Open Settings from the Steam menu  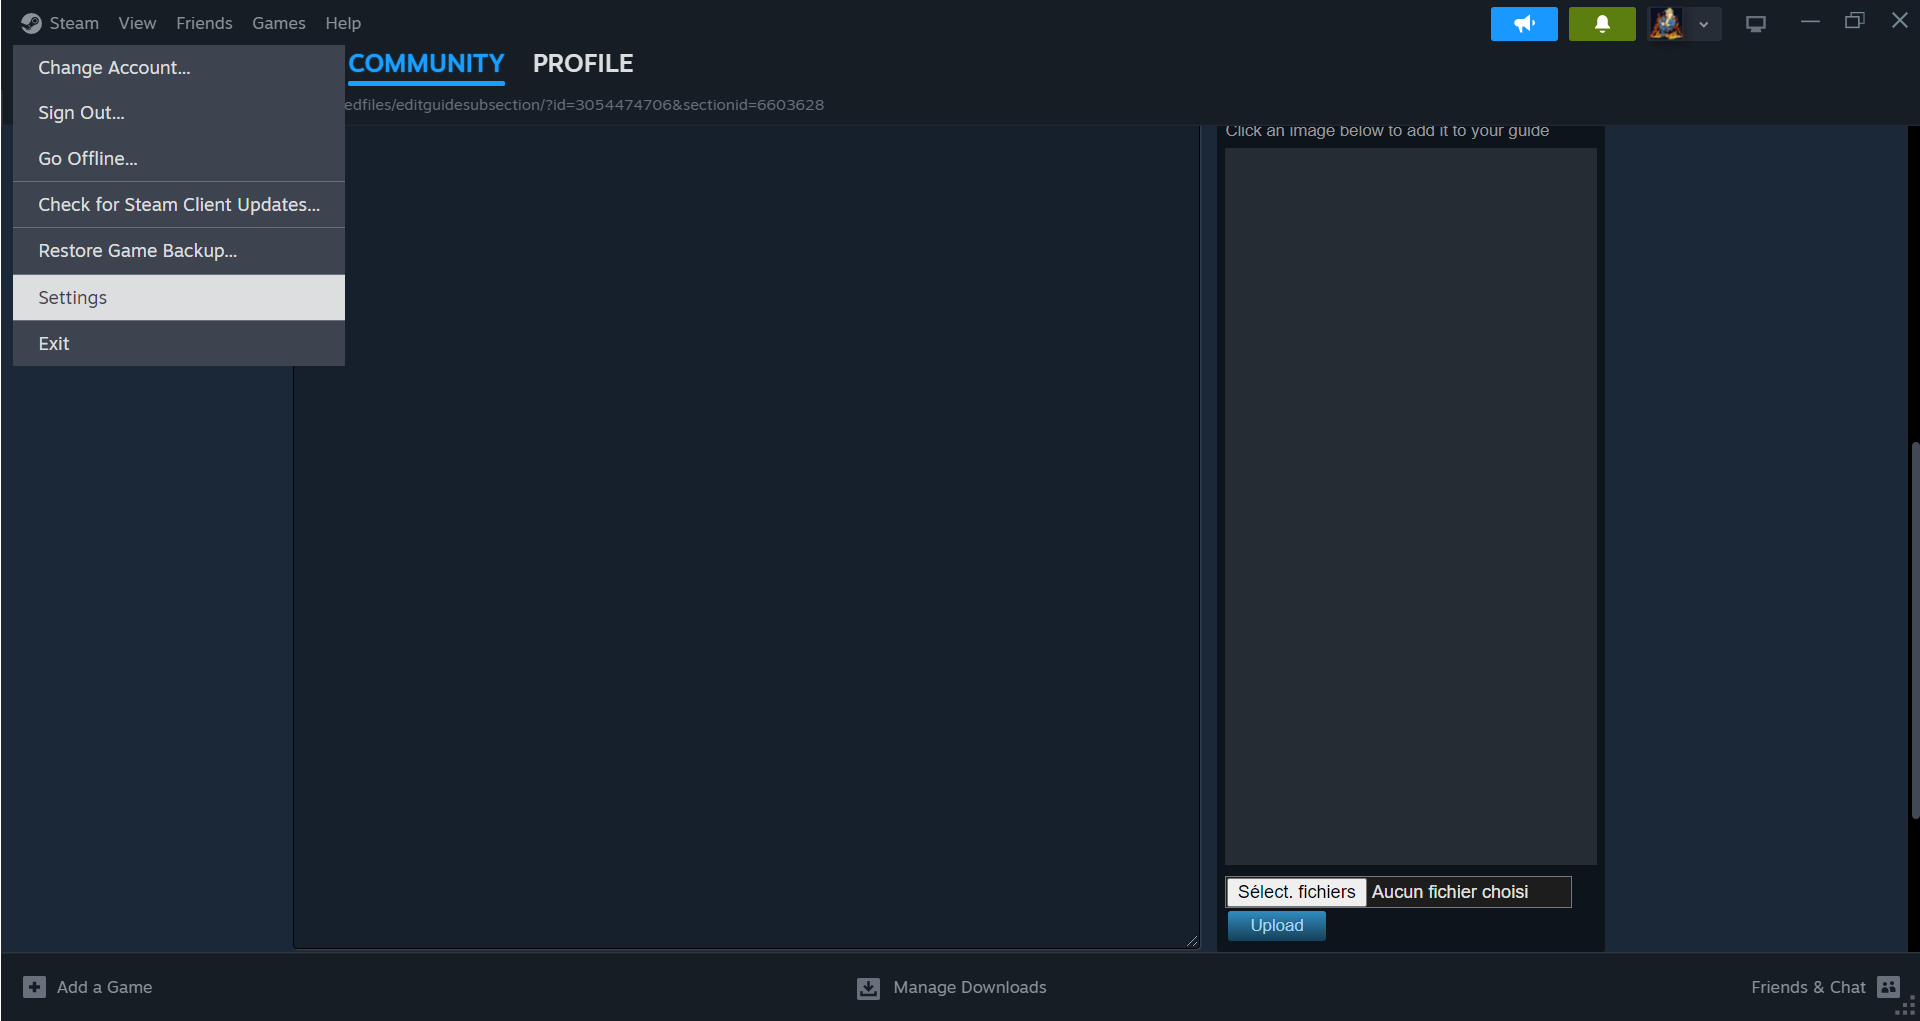(179, 297)
